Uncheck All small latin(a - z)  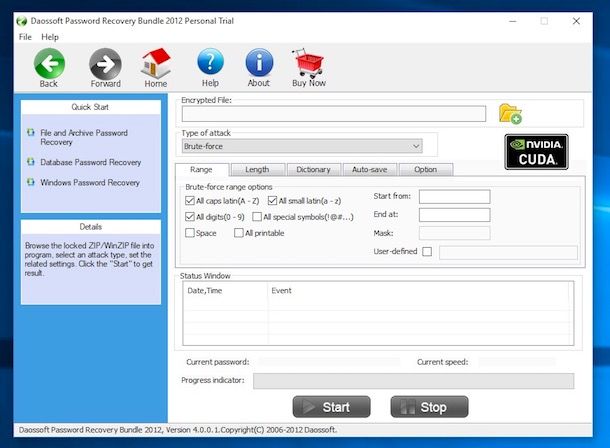(272, 201)
